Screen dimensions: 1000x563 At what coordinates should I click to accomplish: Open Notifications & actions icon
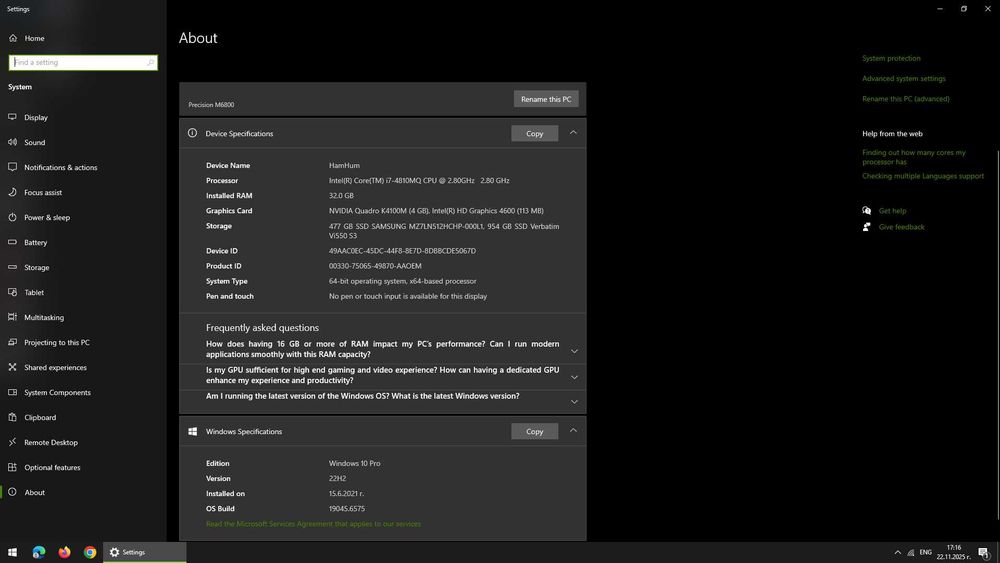[12, 167]
